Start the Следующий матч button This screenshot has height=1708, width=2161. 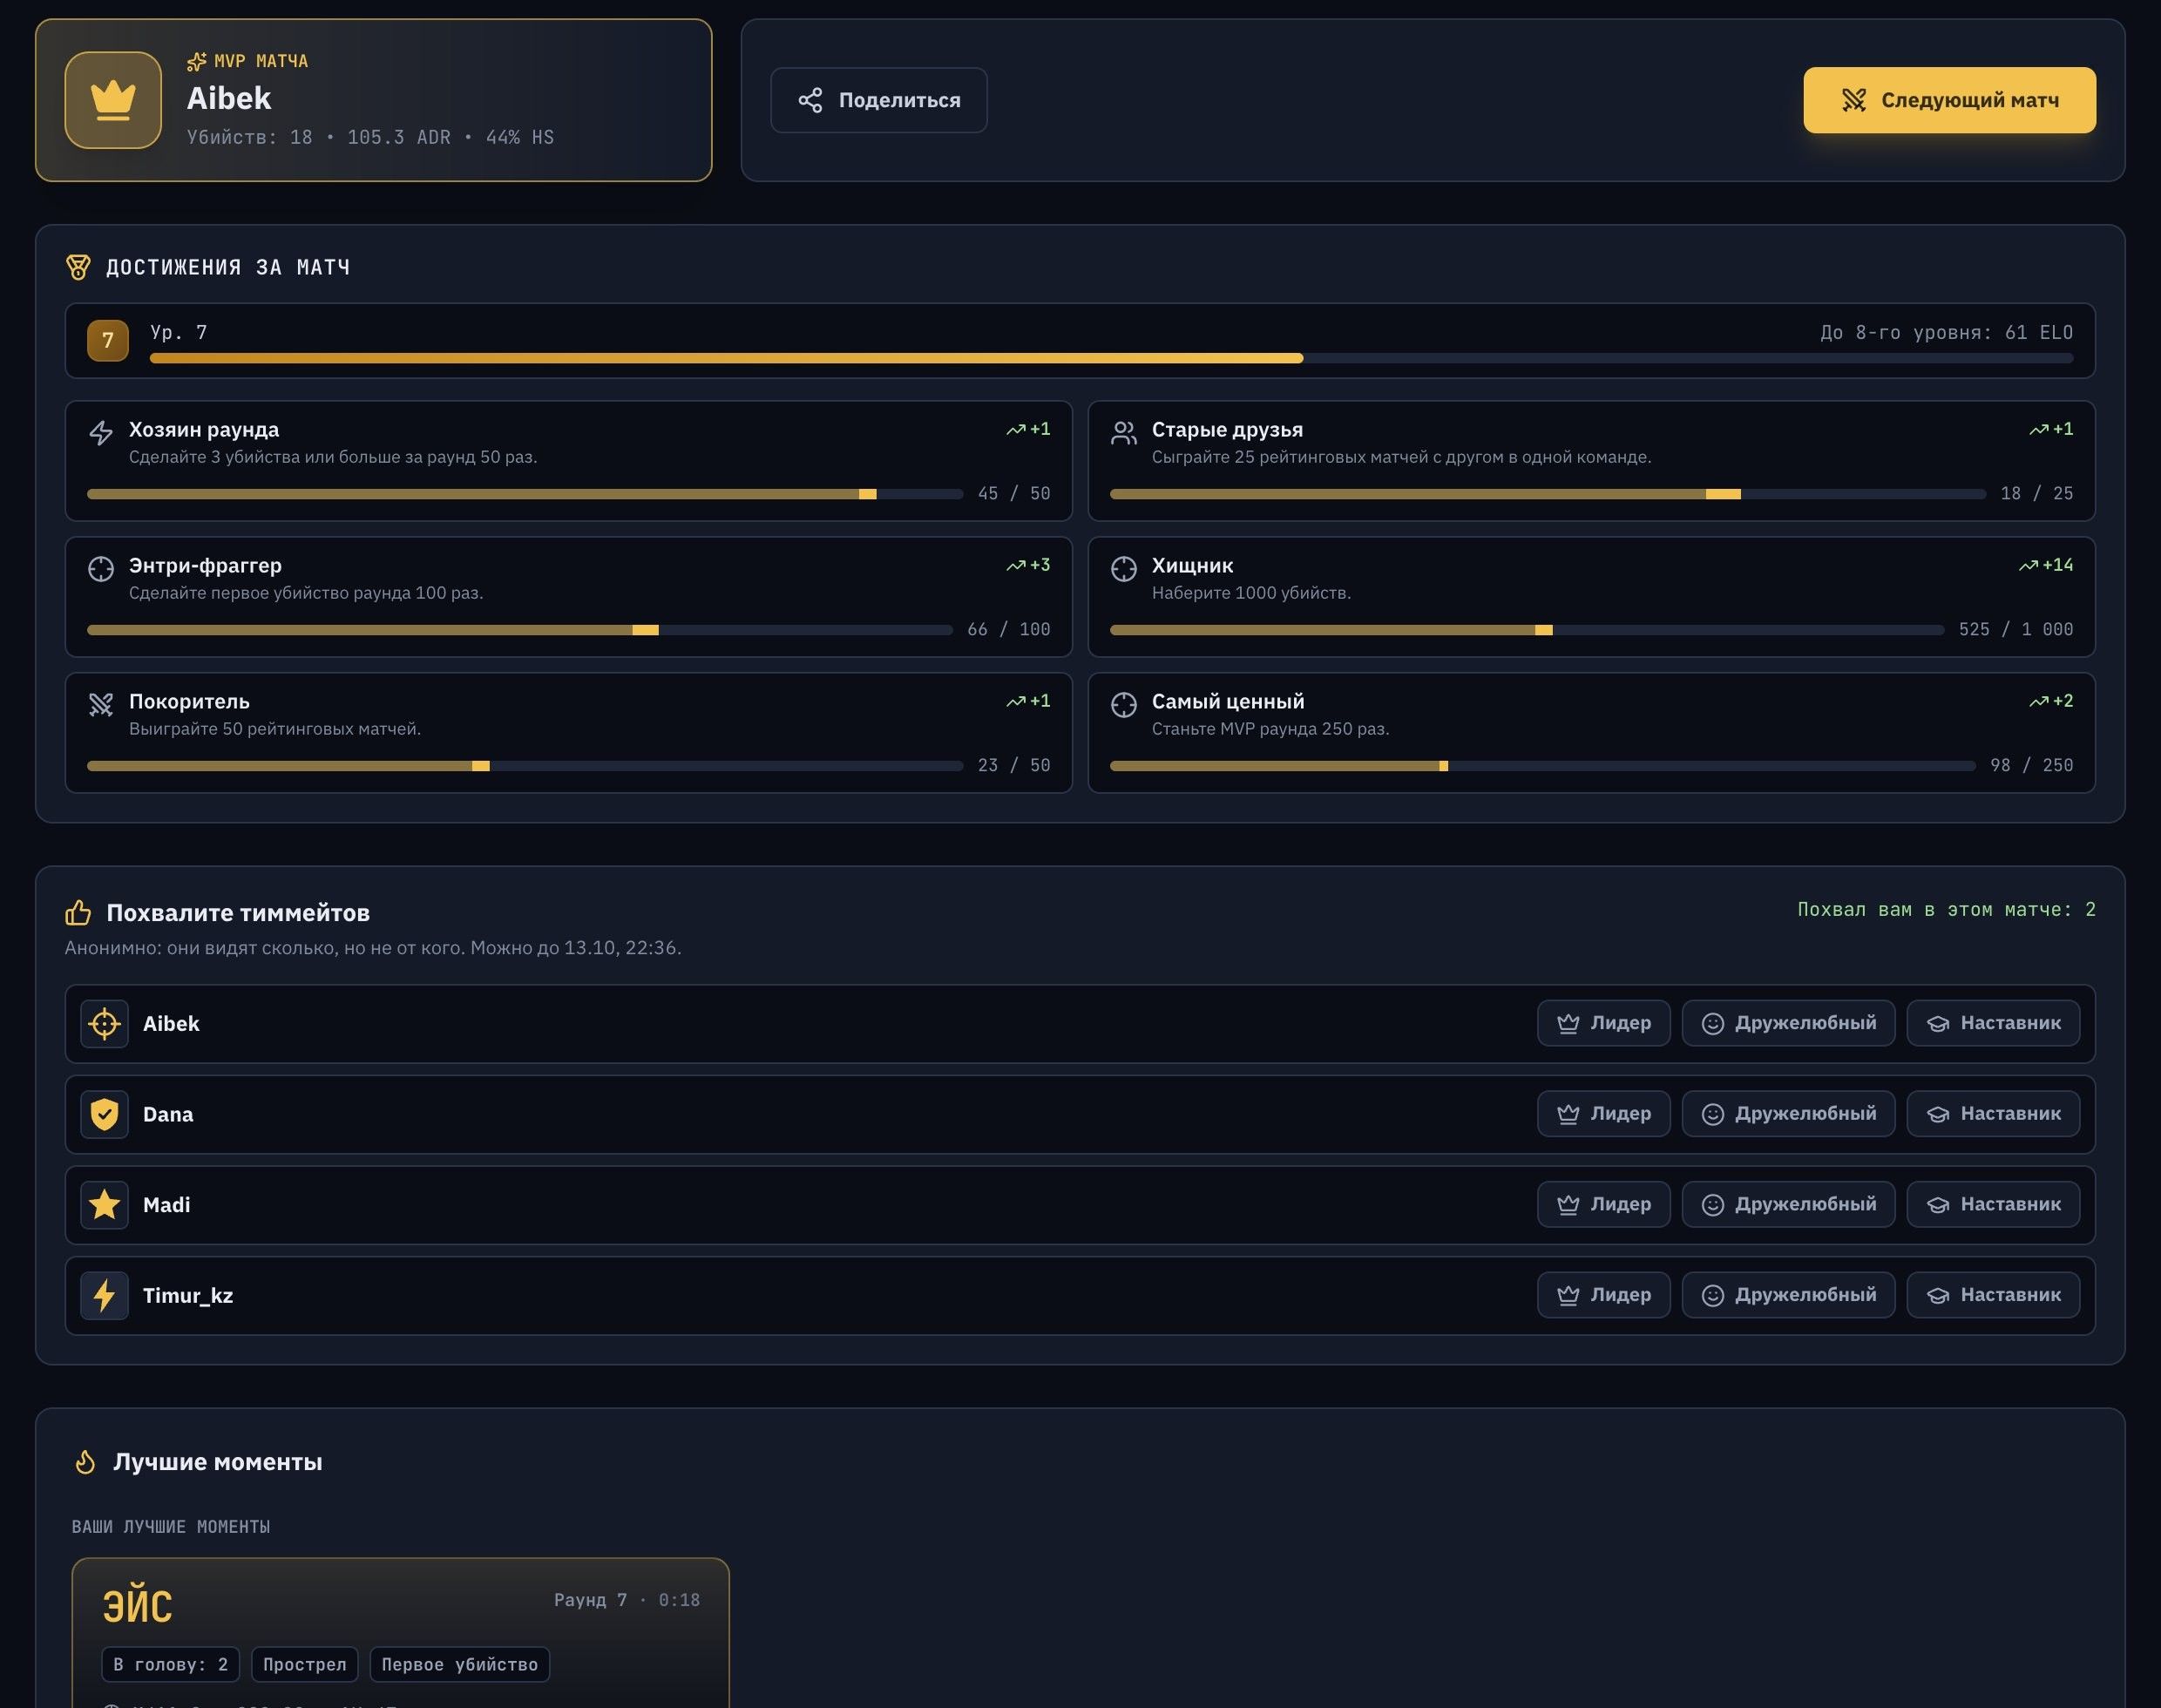click(1949, 100)
